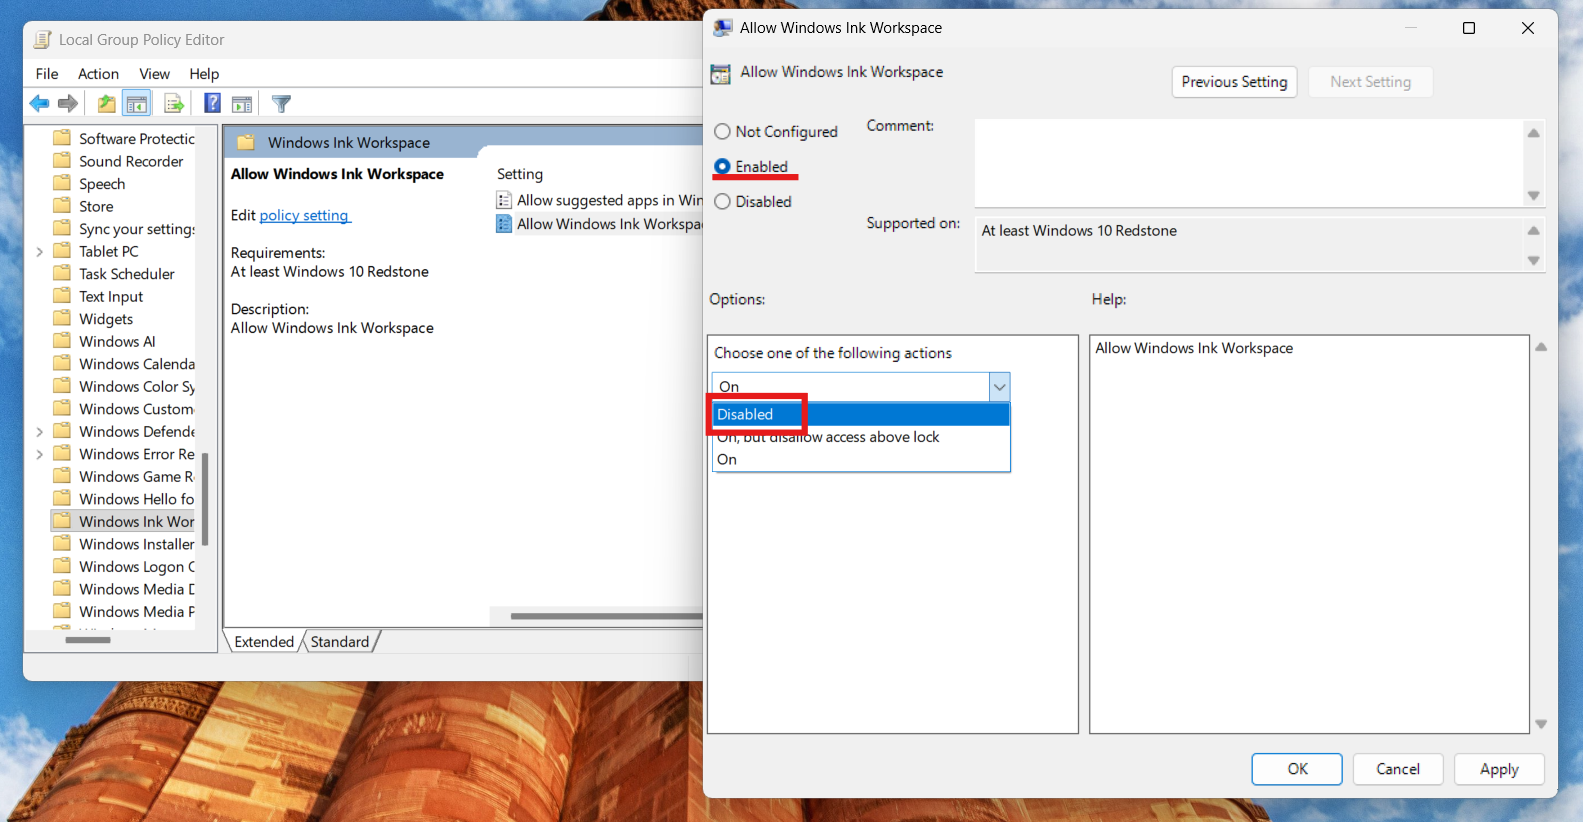Click the policy icon beside Allow Windows Ink Workspace row

click(504, 224)
